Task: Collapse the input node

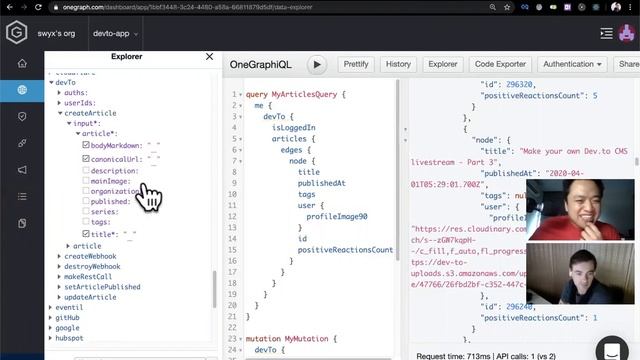Action: point(69,123)
